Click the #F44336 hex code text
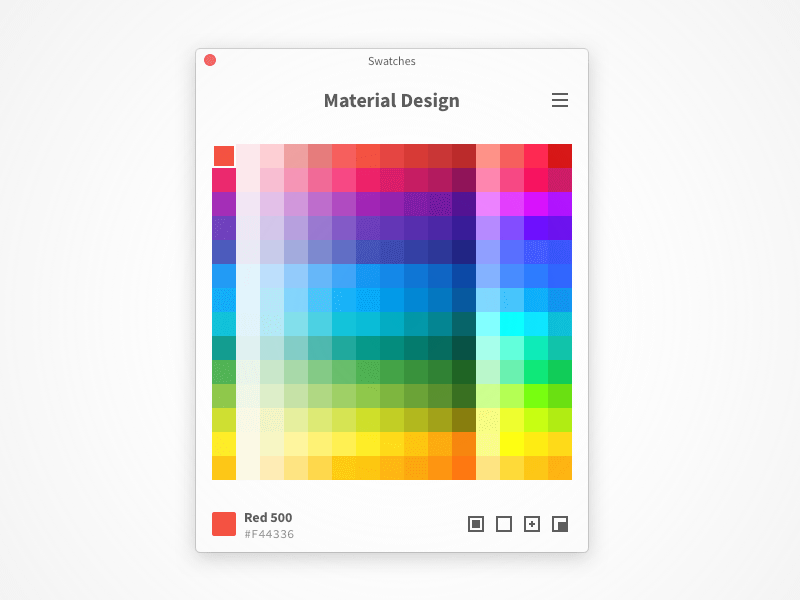Viewport: 800px width, 600px height. point(269,534)
